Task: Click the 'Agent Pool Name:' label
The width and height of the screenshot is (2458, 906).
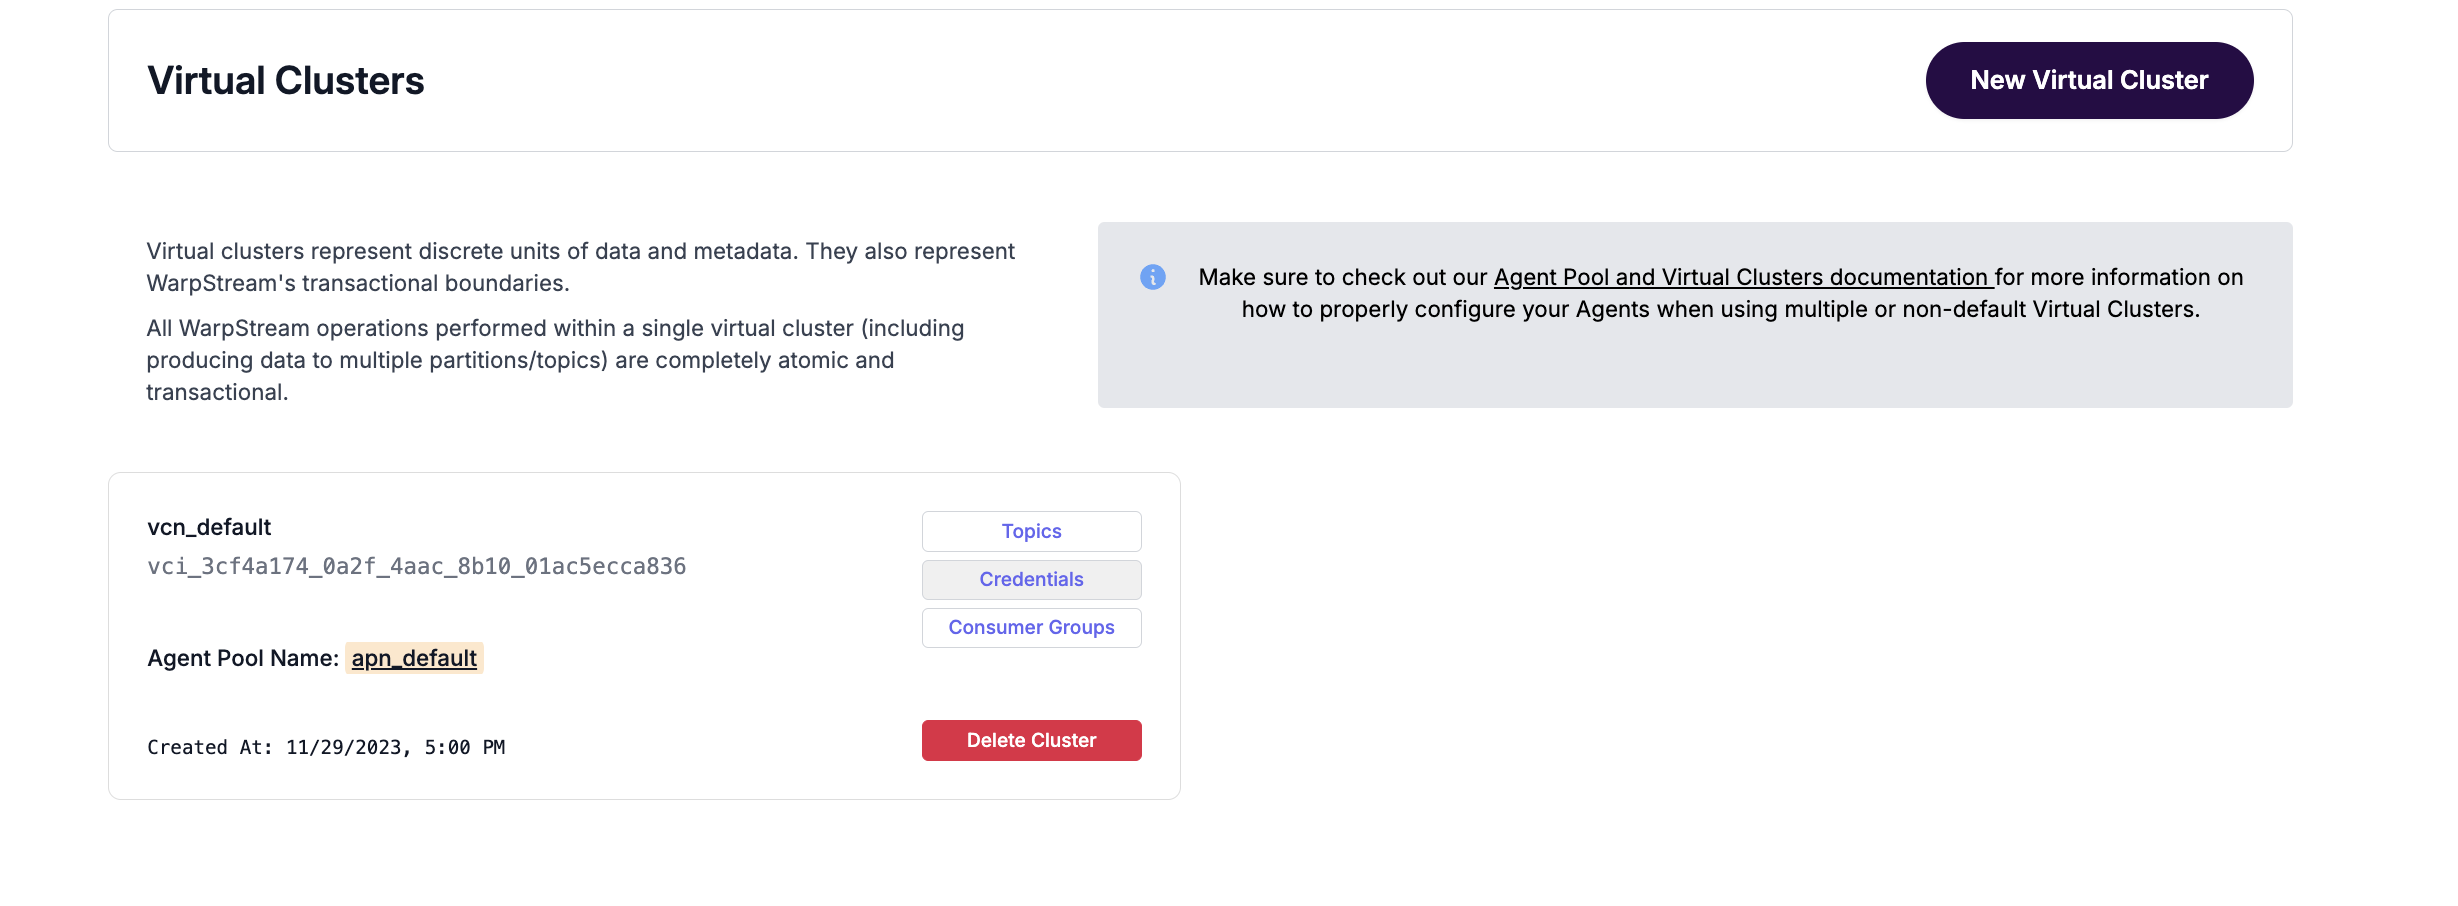Action: 242,658
